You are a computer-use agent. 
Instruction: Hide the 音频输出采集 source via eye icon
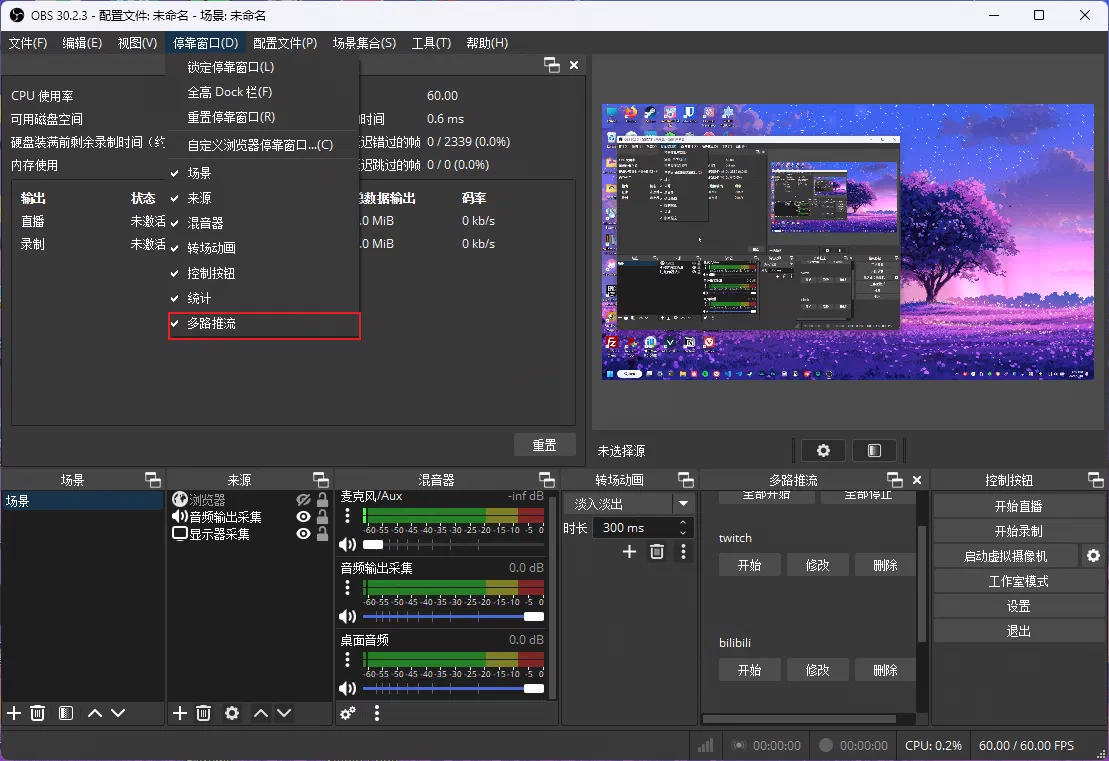tap(303, 517)
